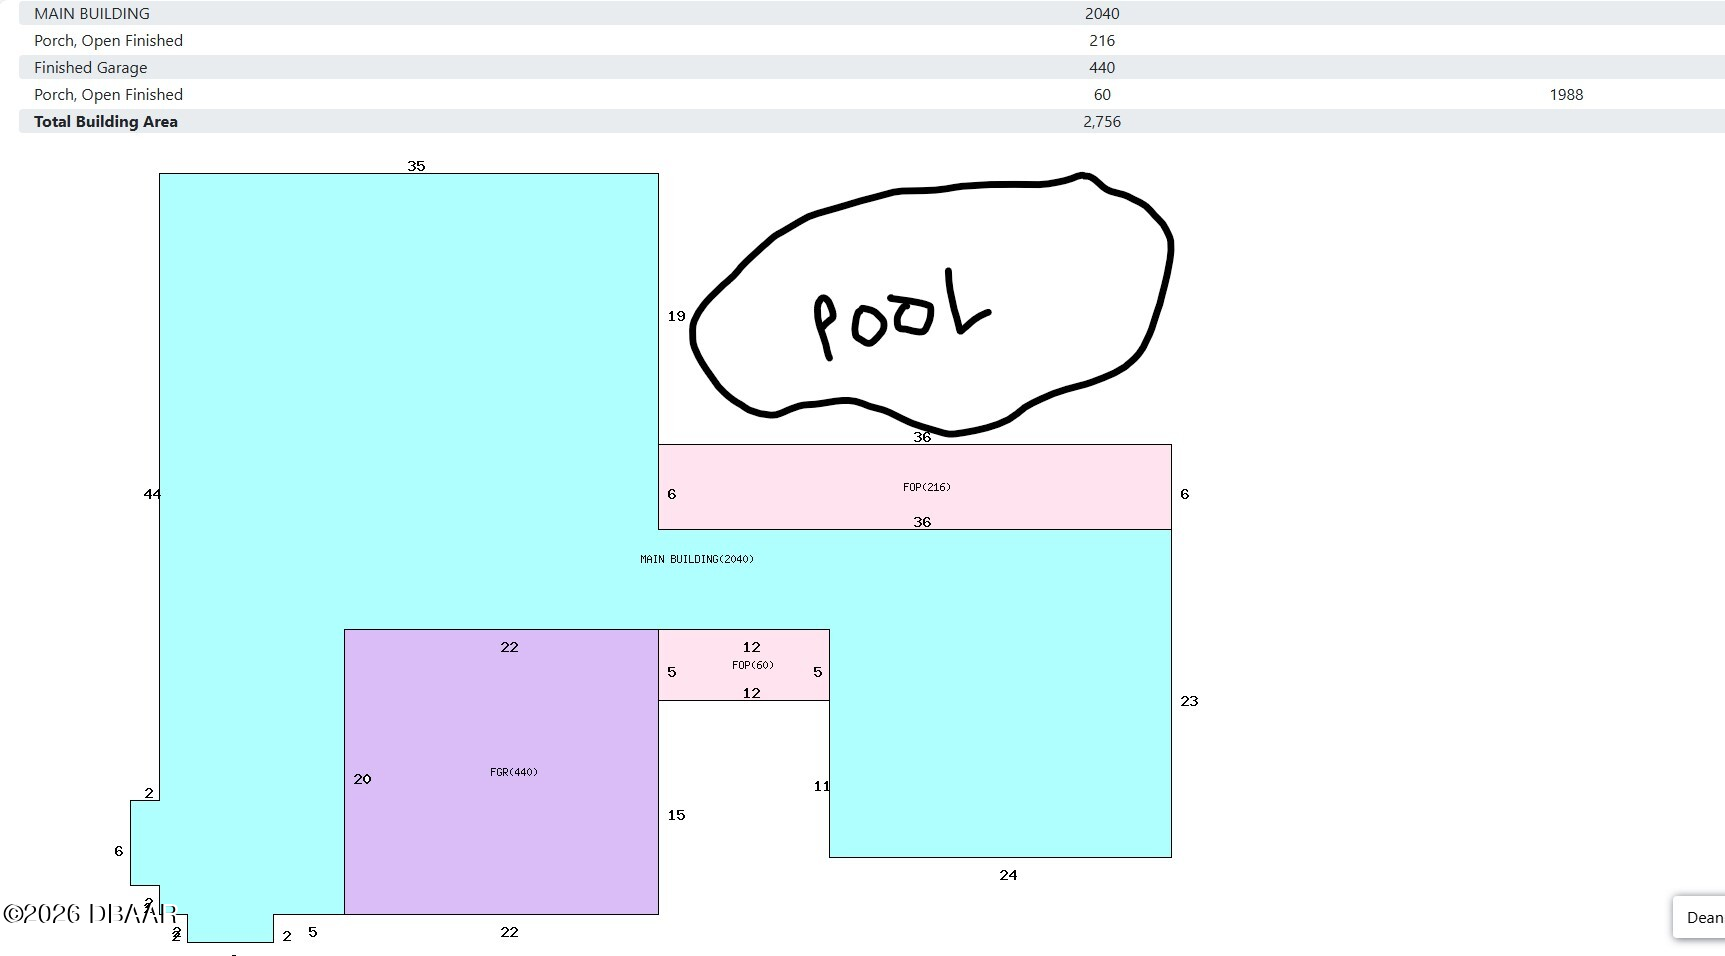
Task: Click the ©2026 DBAAR watermark
Action: (90, 914)
